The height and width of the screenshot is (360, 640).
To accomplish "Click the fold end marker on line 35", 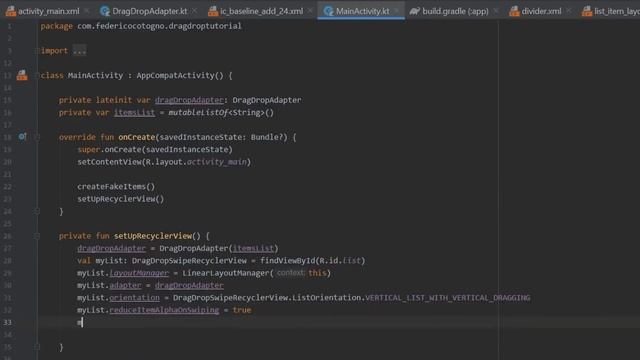I will (x=37, y=347).
